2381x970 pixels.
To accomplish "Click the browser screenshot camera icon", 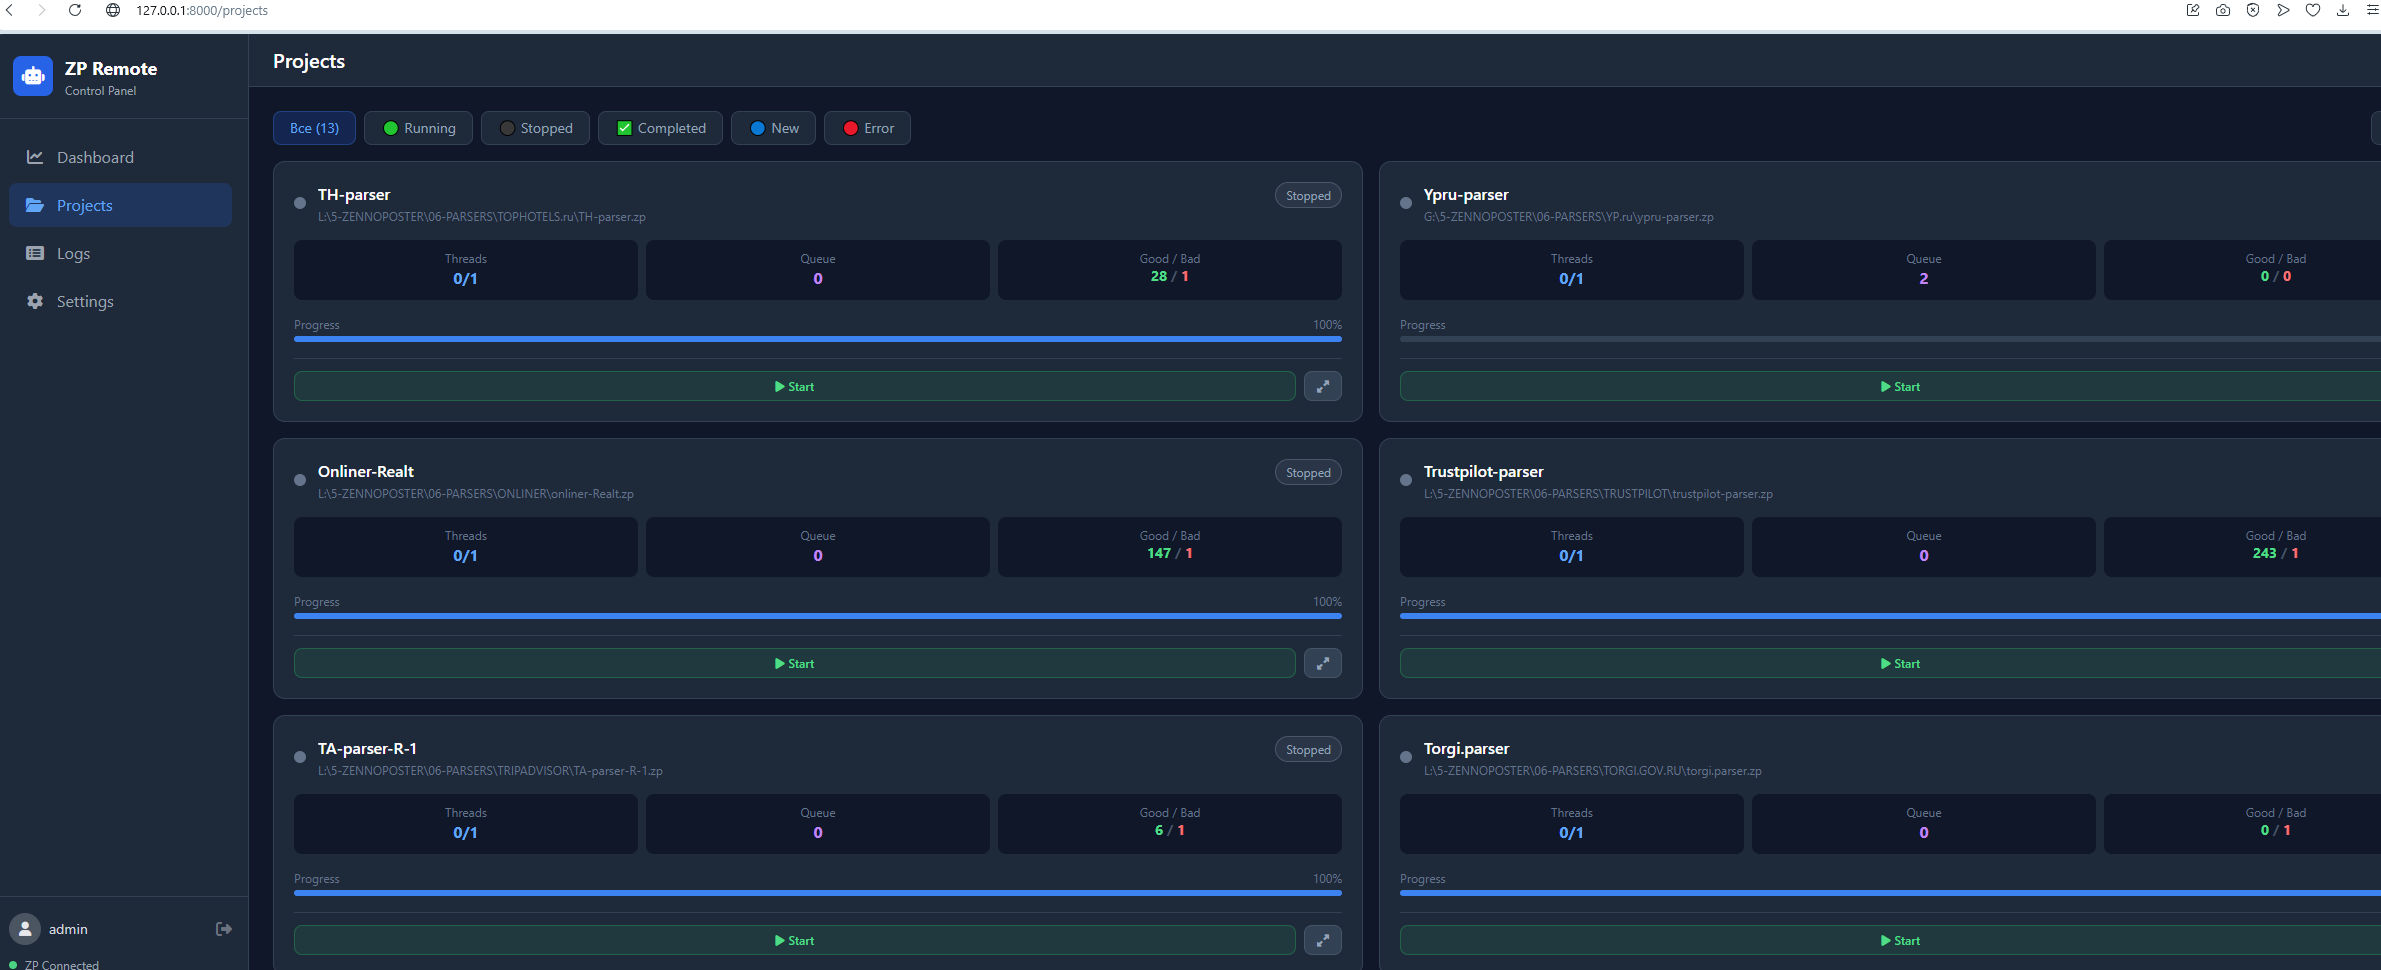I will [x=2222, y=10].
